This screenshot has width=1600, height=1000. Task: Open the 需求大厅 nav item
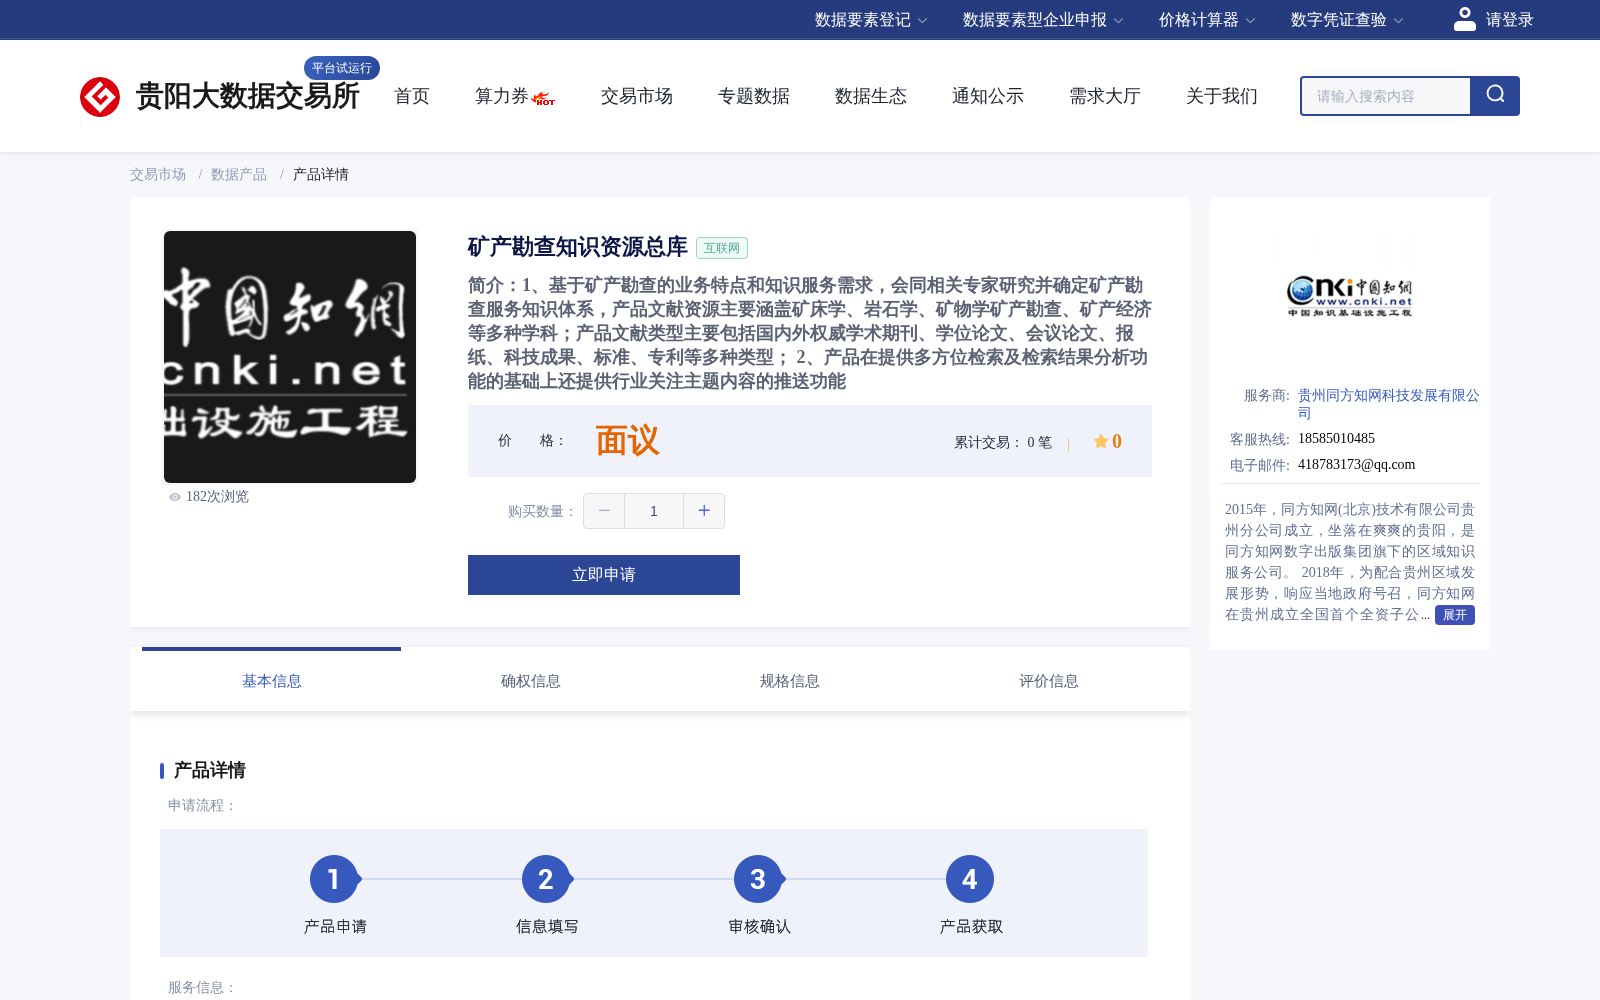click(1105, 96)
